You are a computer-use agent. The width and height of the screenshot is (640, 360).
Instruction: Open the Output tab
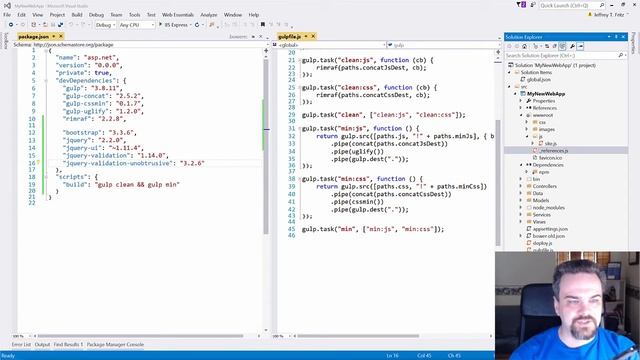click(42, 345)
